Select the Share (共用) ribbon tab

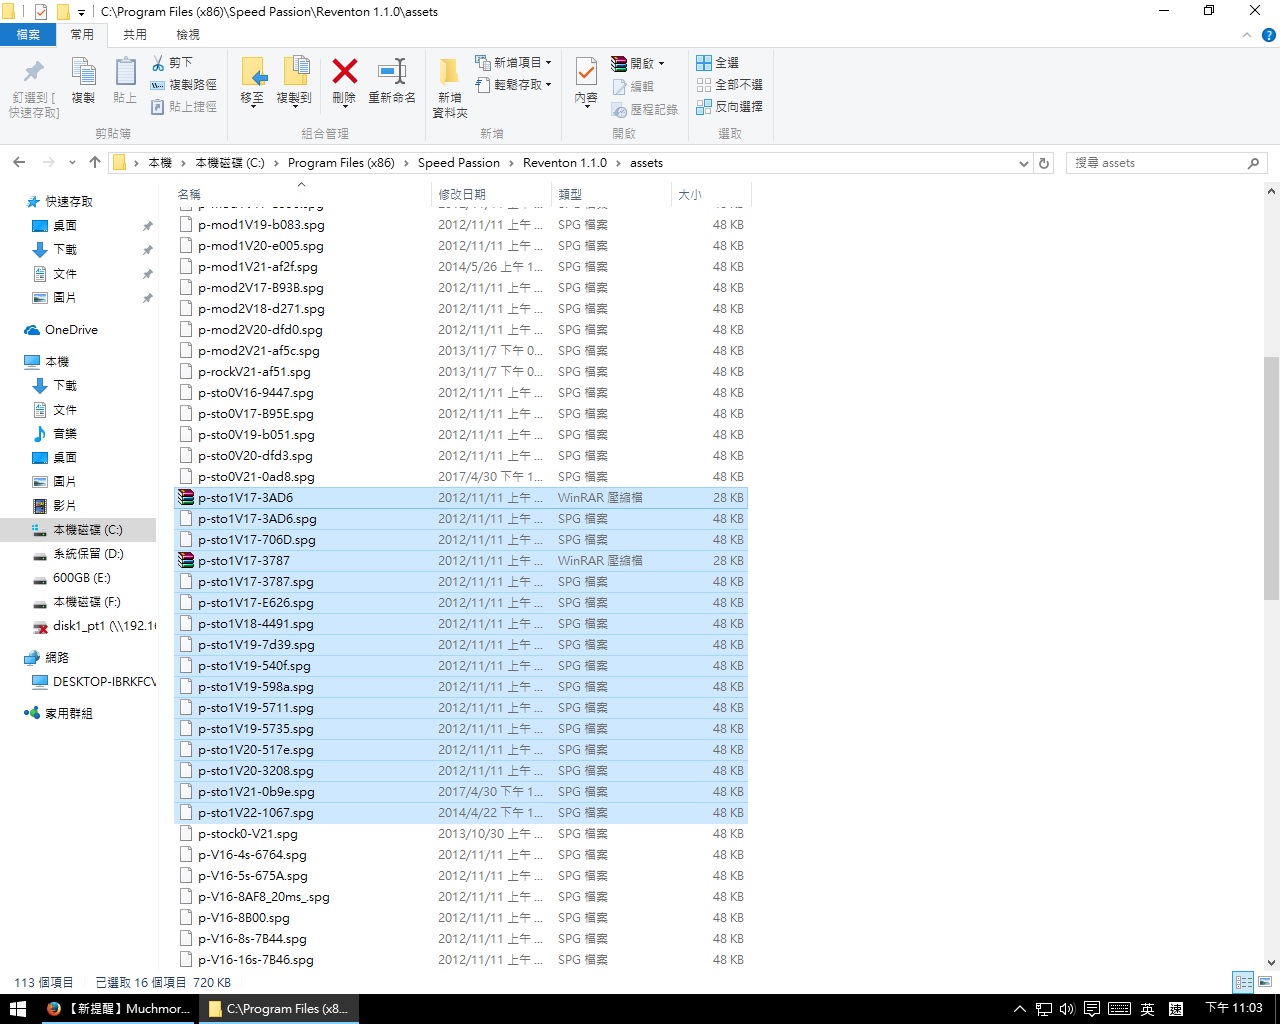[x=135, y=35]
